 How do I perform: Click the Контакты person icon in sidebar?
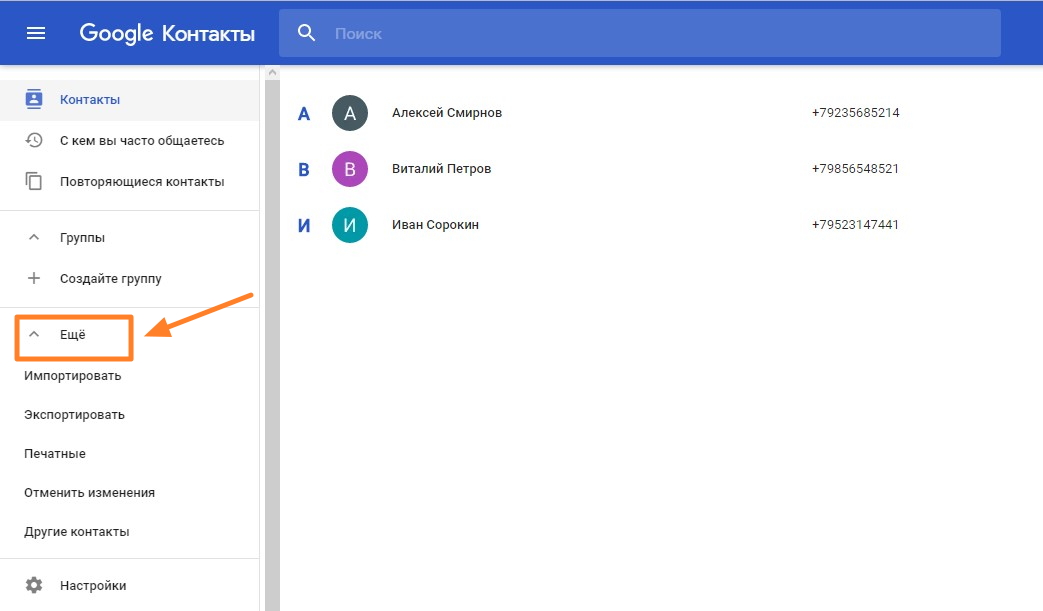34,99
